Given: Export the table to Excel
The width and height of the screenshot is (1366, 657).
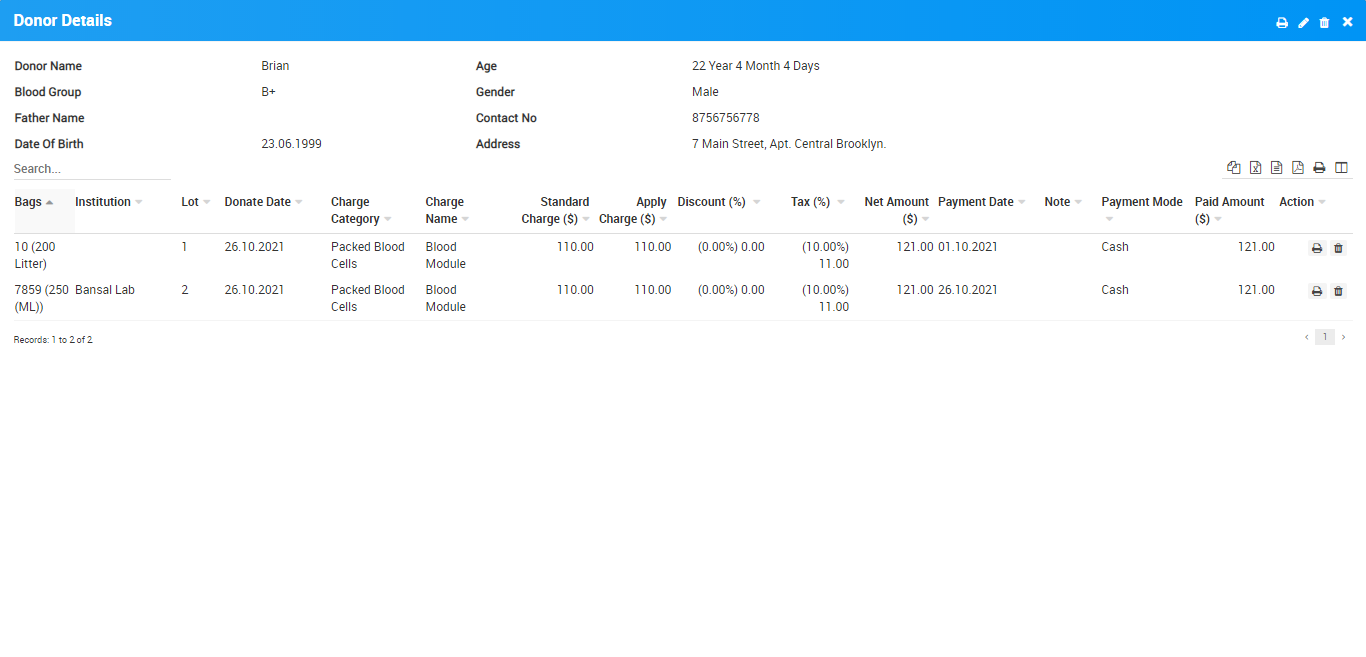Looking at the screenshot, I should 1255,168.
